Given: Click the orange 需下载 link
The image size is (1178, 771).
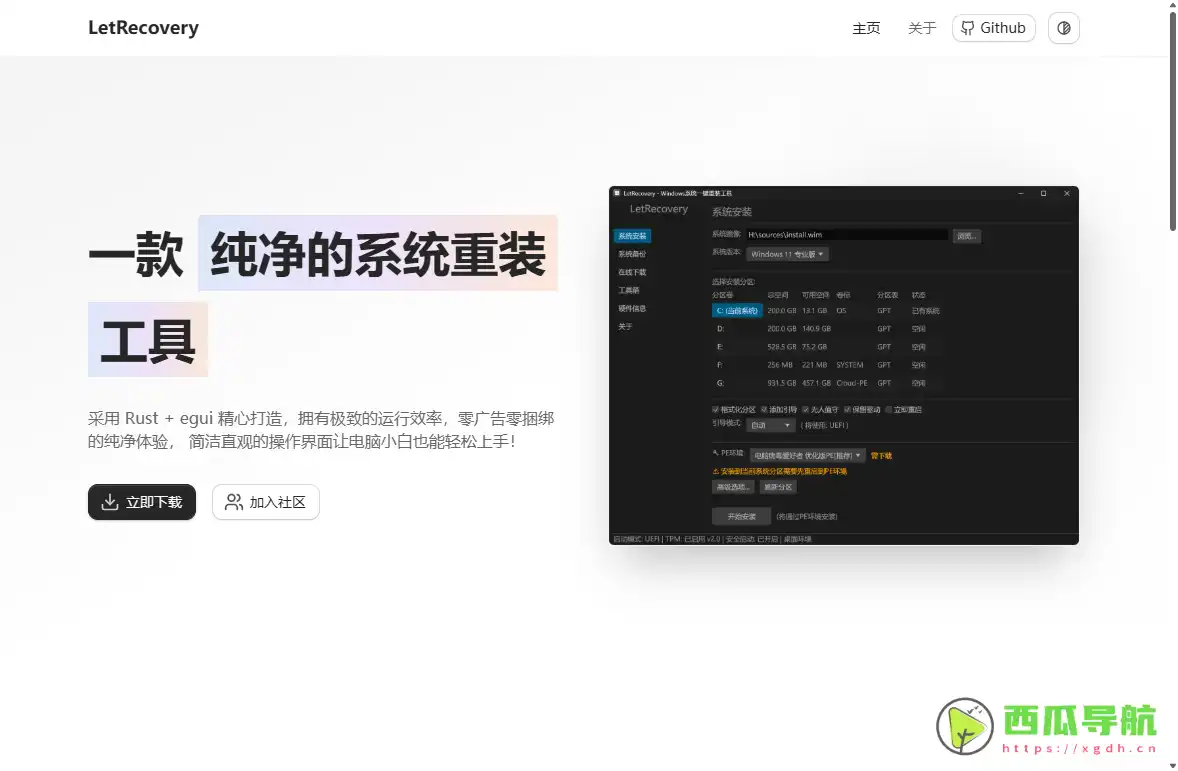Looking at the screenshot, I should pyautogui.click(x=881, y=456).
